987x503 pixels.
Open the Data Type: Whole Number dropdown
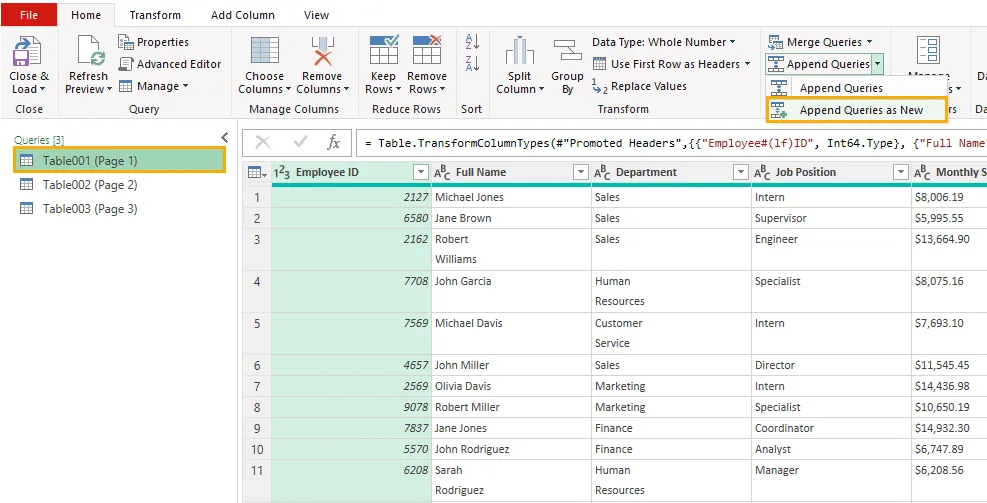[663, 42]
